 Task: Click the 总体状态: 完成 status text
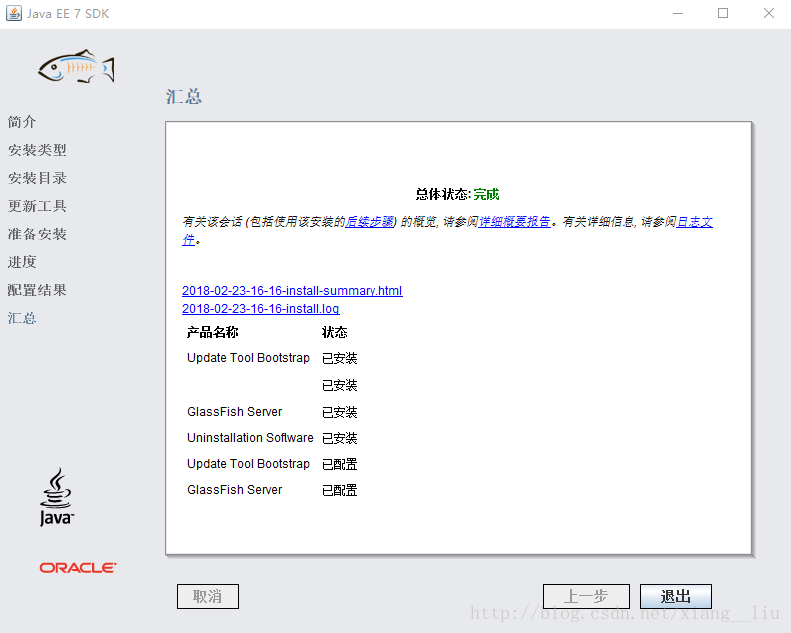point(457,194)
